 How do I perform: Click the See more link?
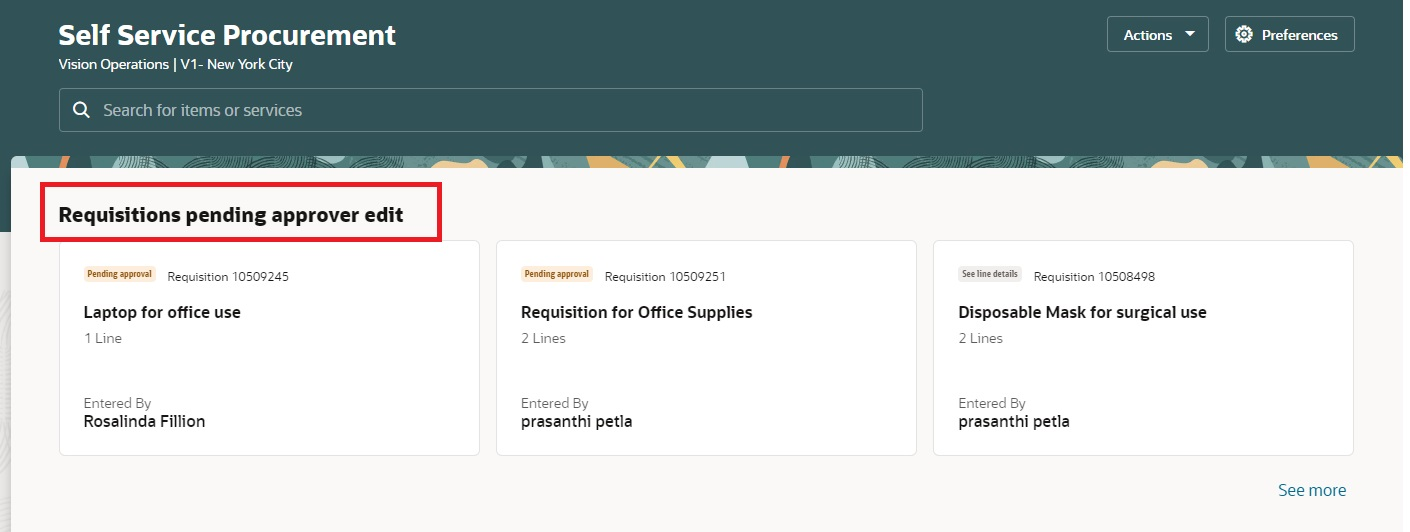point(1312,490)
